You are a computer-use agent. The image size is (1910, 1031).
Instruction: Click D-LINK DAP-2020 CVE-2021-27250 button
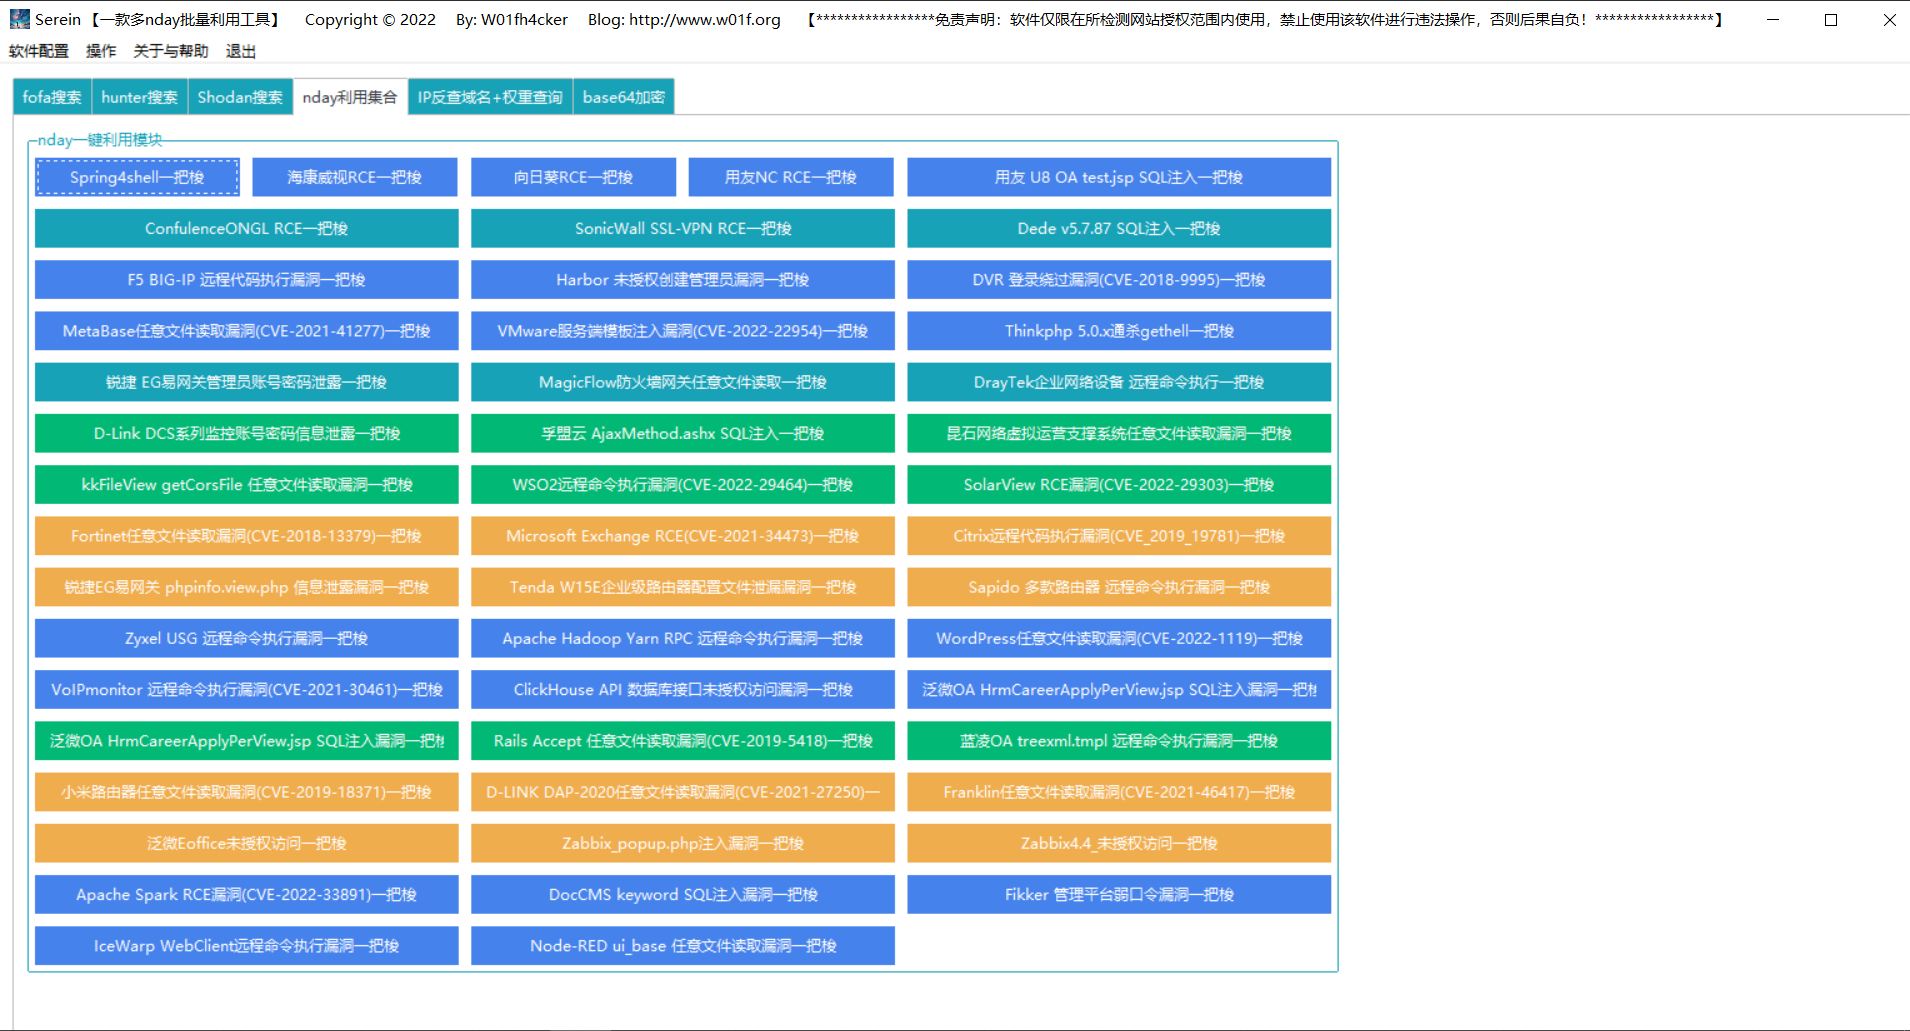click(683, 792)
